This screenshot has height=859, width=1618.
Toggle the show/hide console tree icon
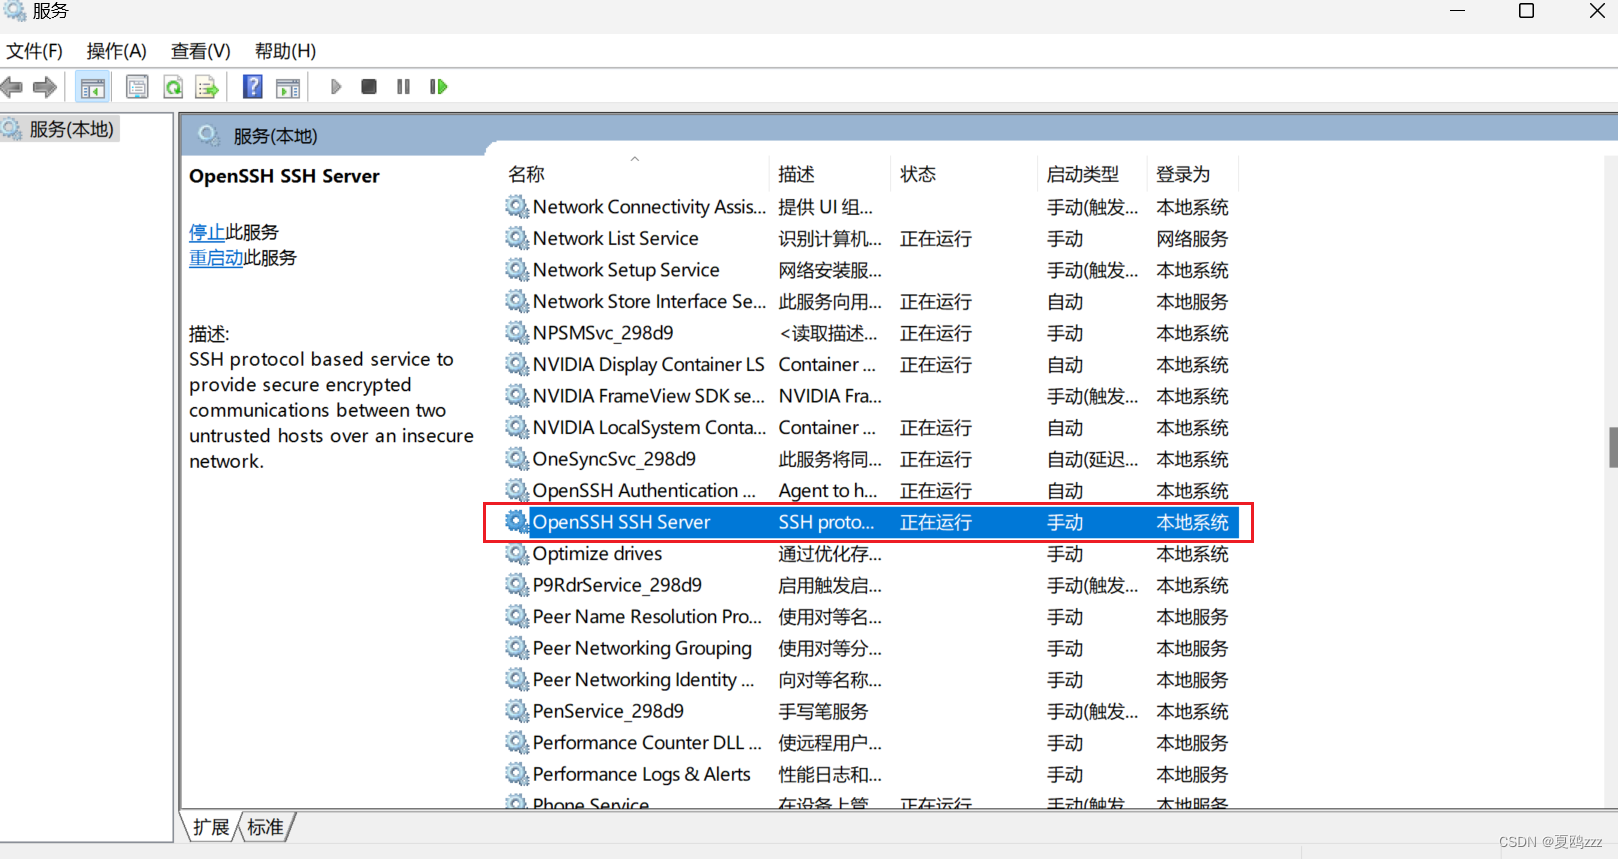click(x=93, y=87)
